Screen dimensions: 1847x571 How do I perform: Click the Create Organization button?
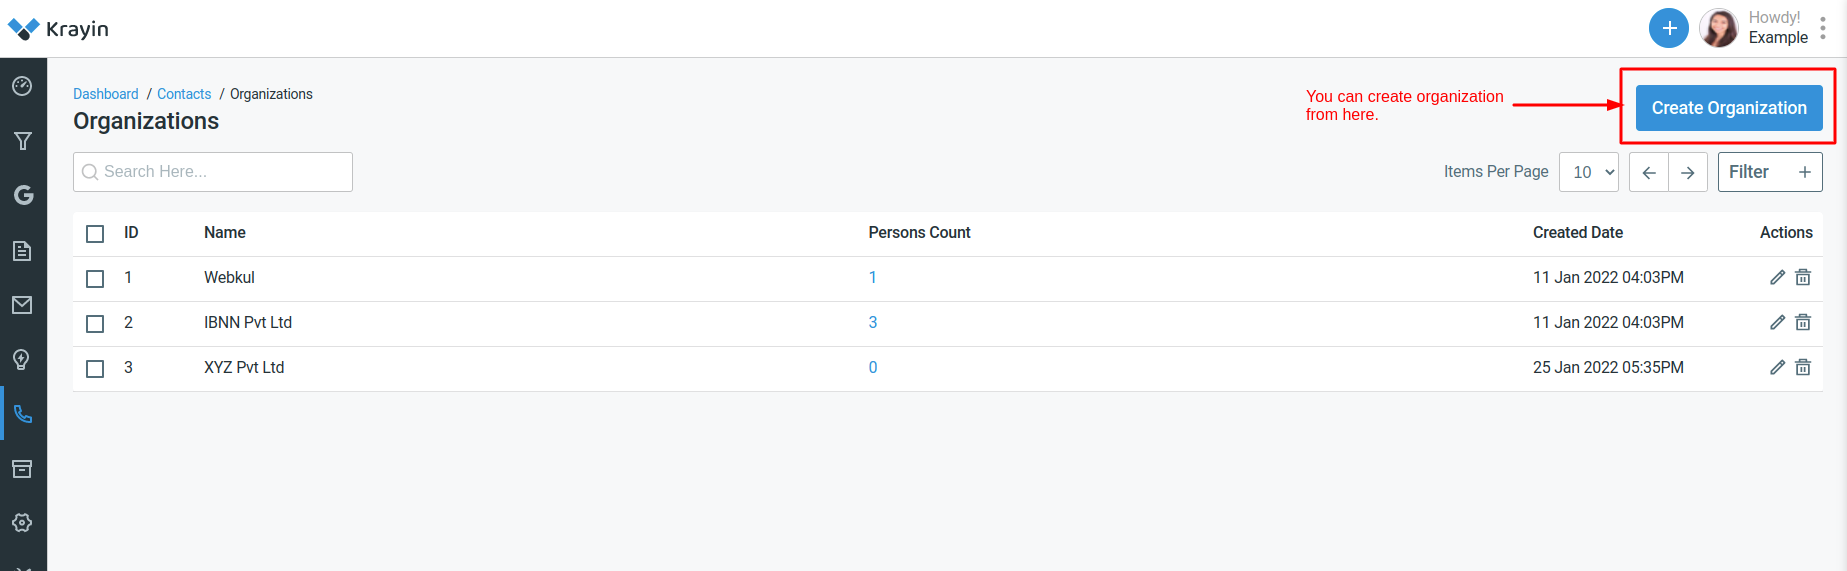[x=1729, y=108]
